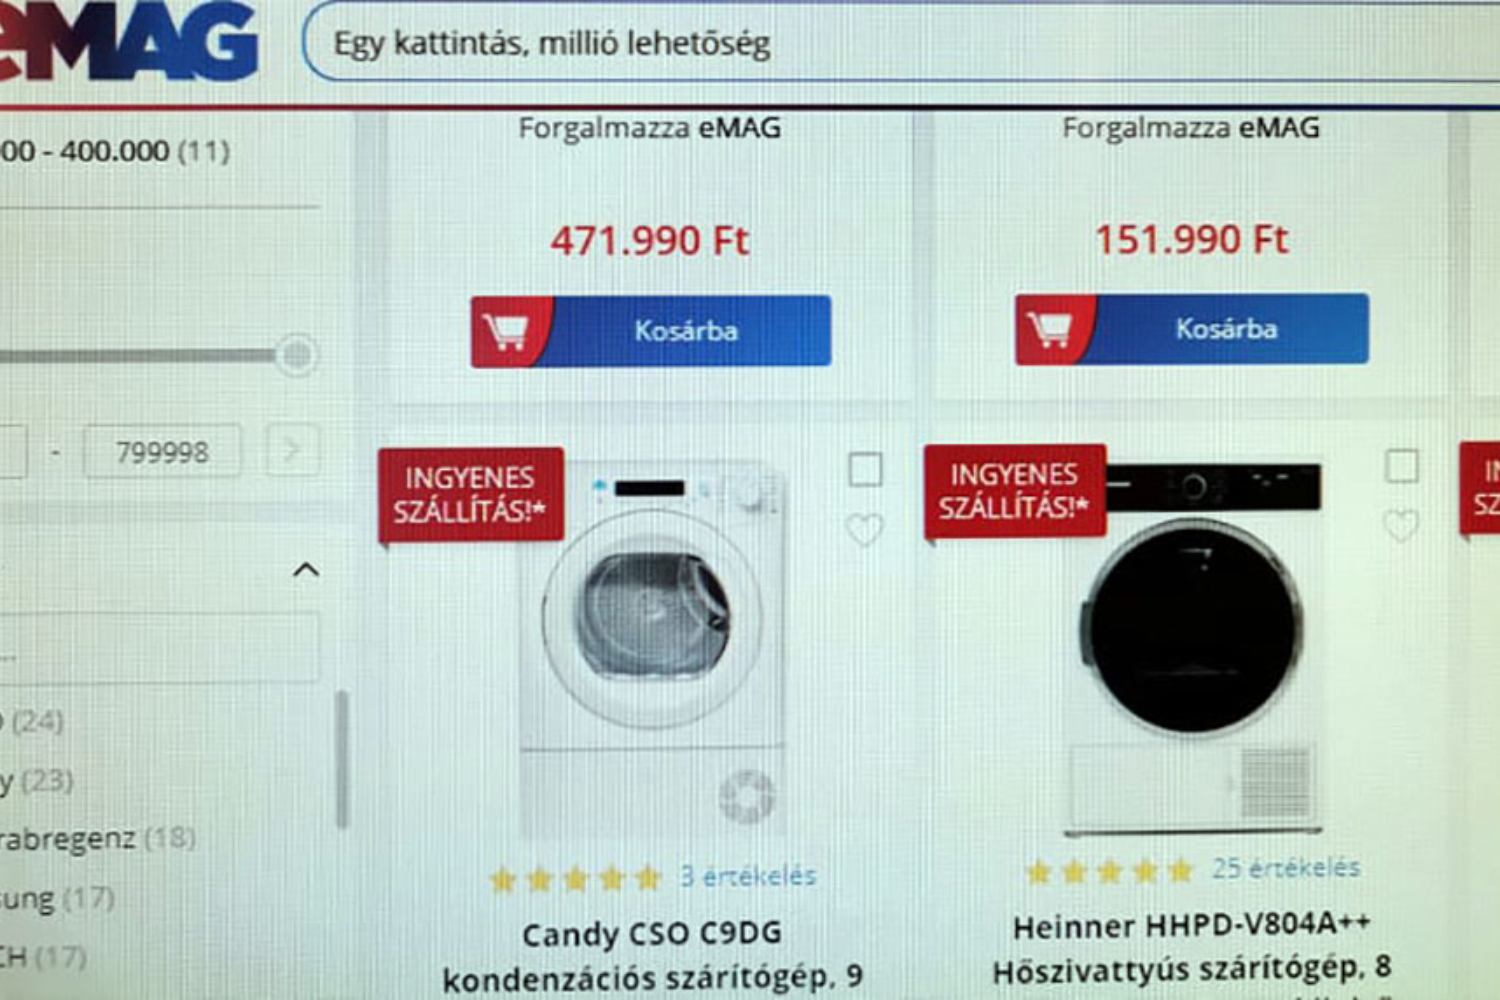Apply price range arrow button
1500x1000 pixels.
[292, 451]
